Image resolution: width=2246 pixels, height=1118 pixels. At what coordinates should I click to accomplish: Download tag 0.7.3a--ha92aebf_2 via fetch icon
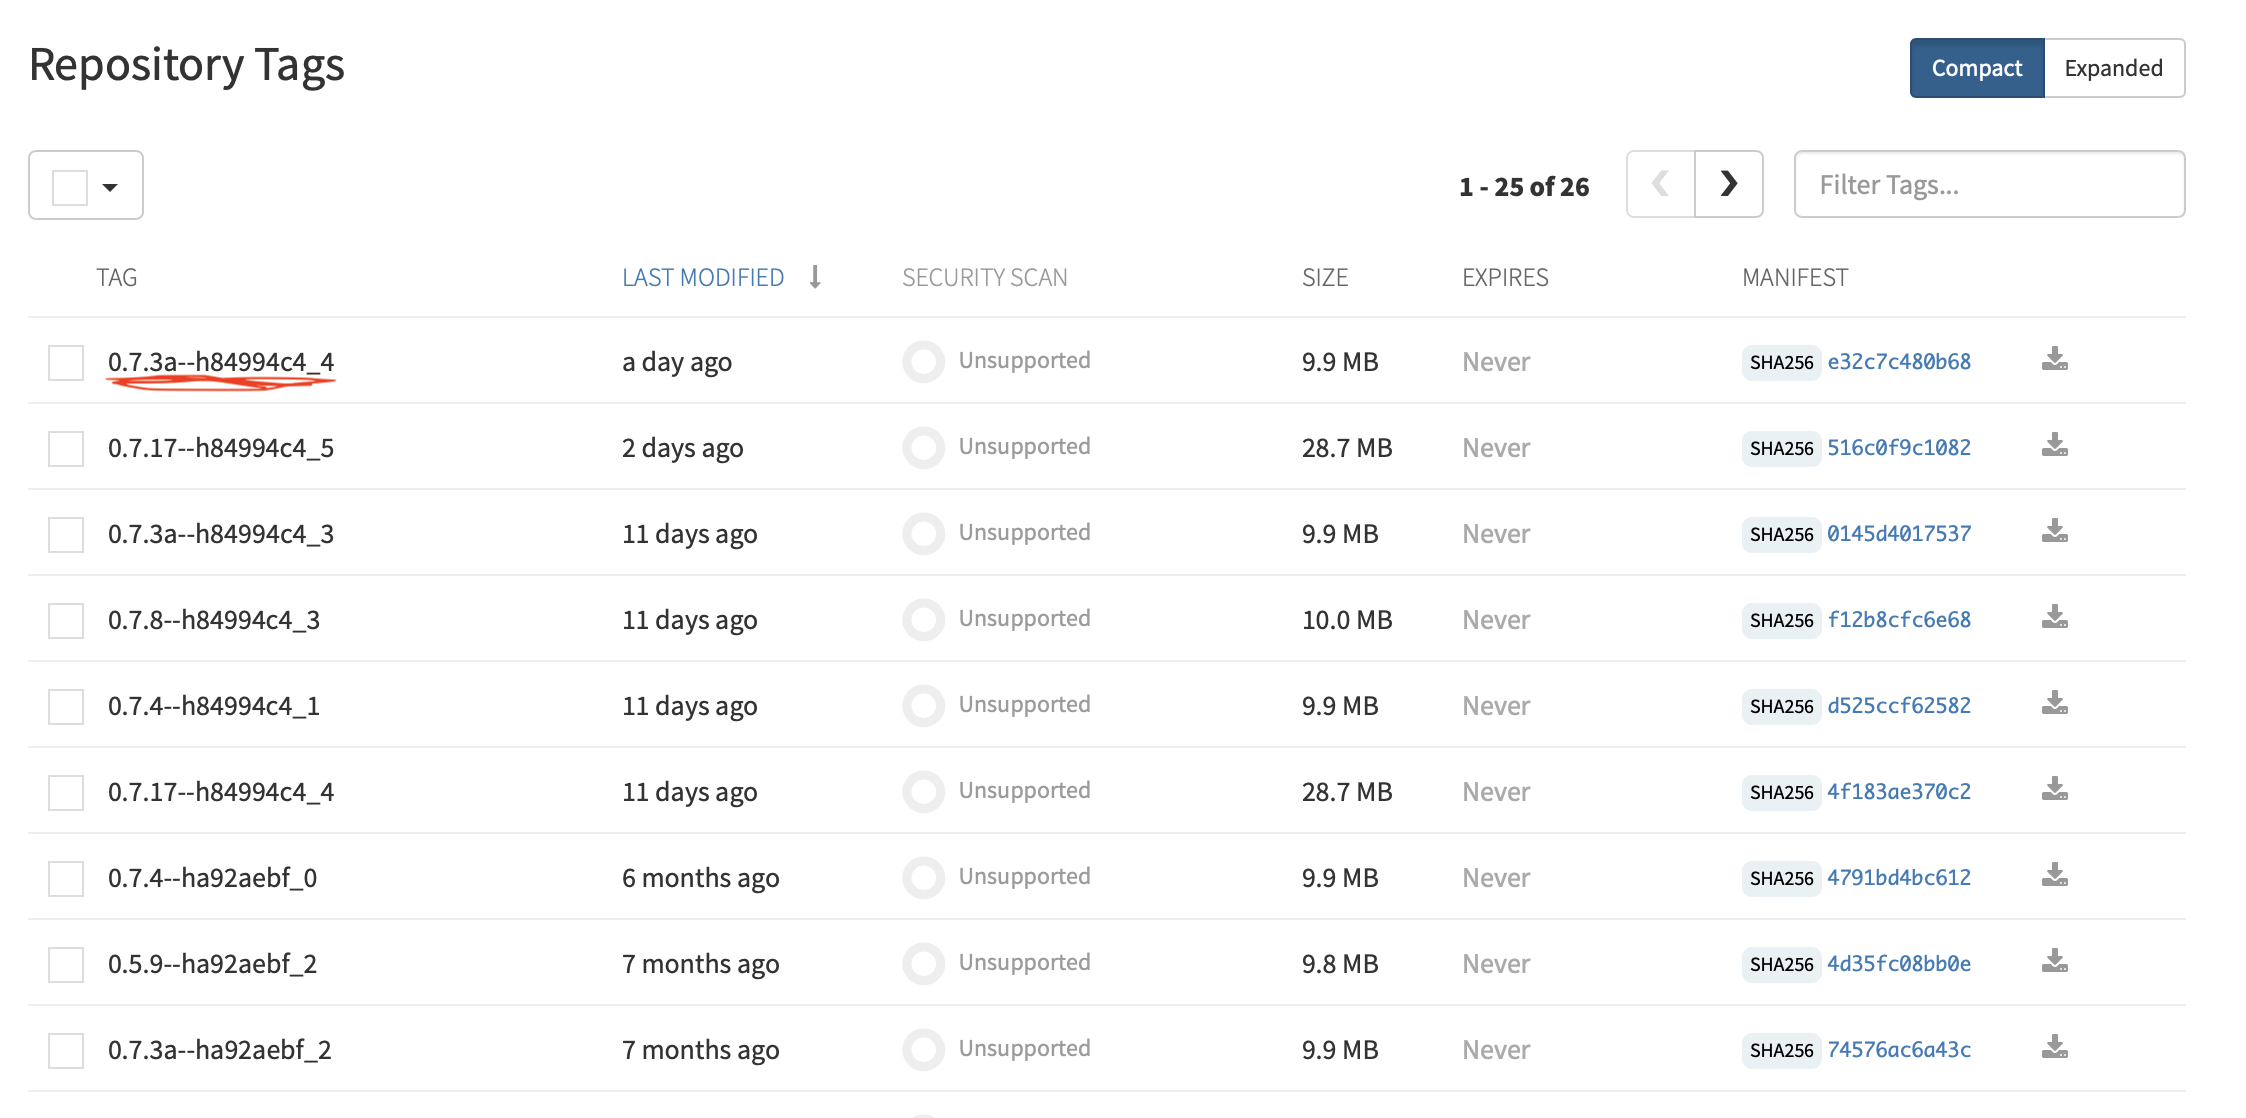pos(2054,1048)
